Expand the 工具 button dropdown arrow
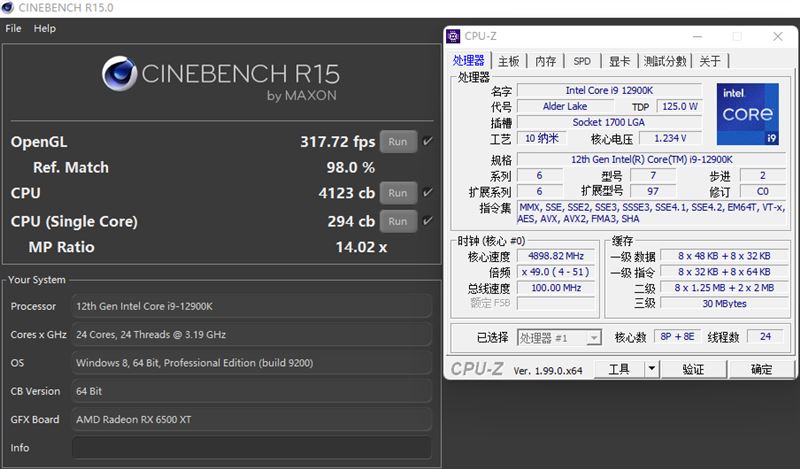 pos(652,369)
